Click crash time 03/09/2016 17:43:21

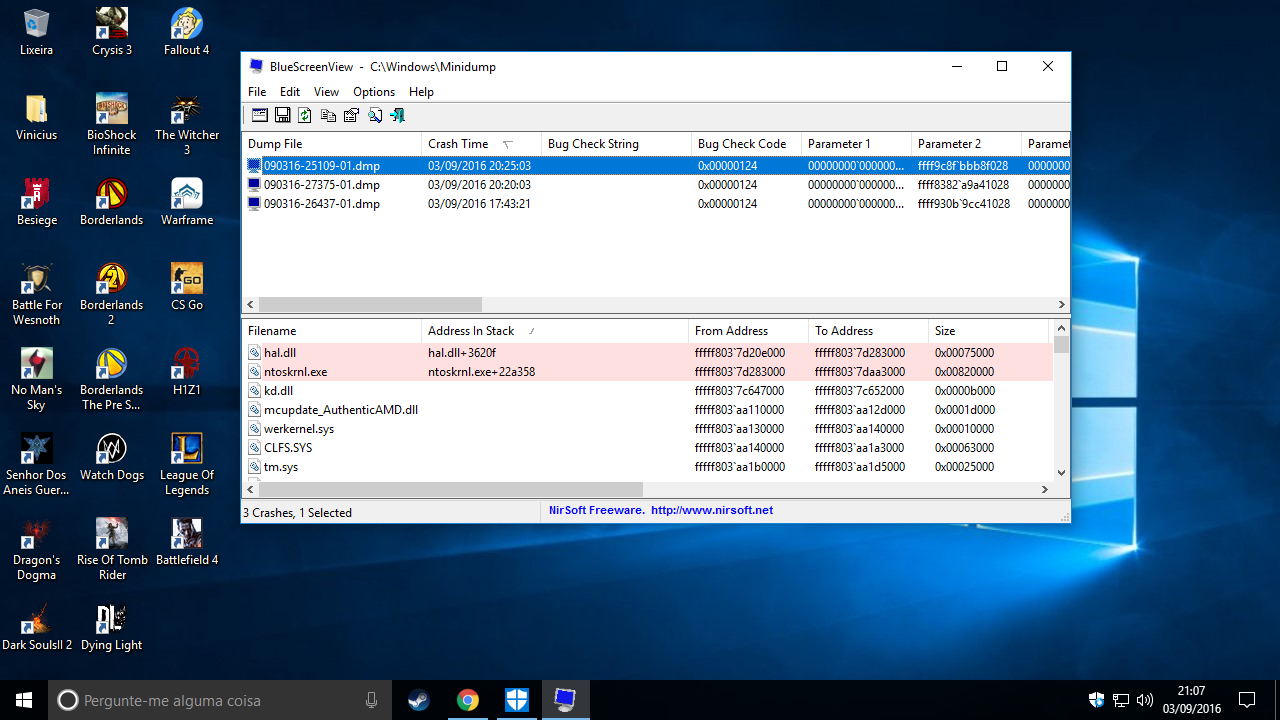479,204
